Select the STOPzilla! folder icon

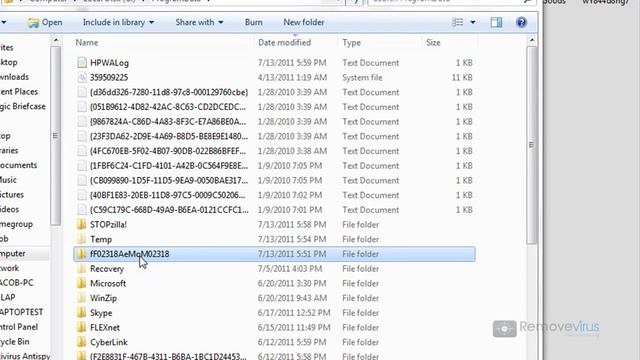[x=82, y=224]
